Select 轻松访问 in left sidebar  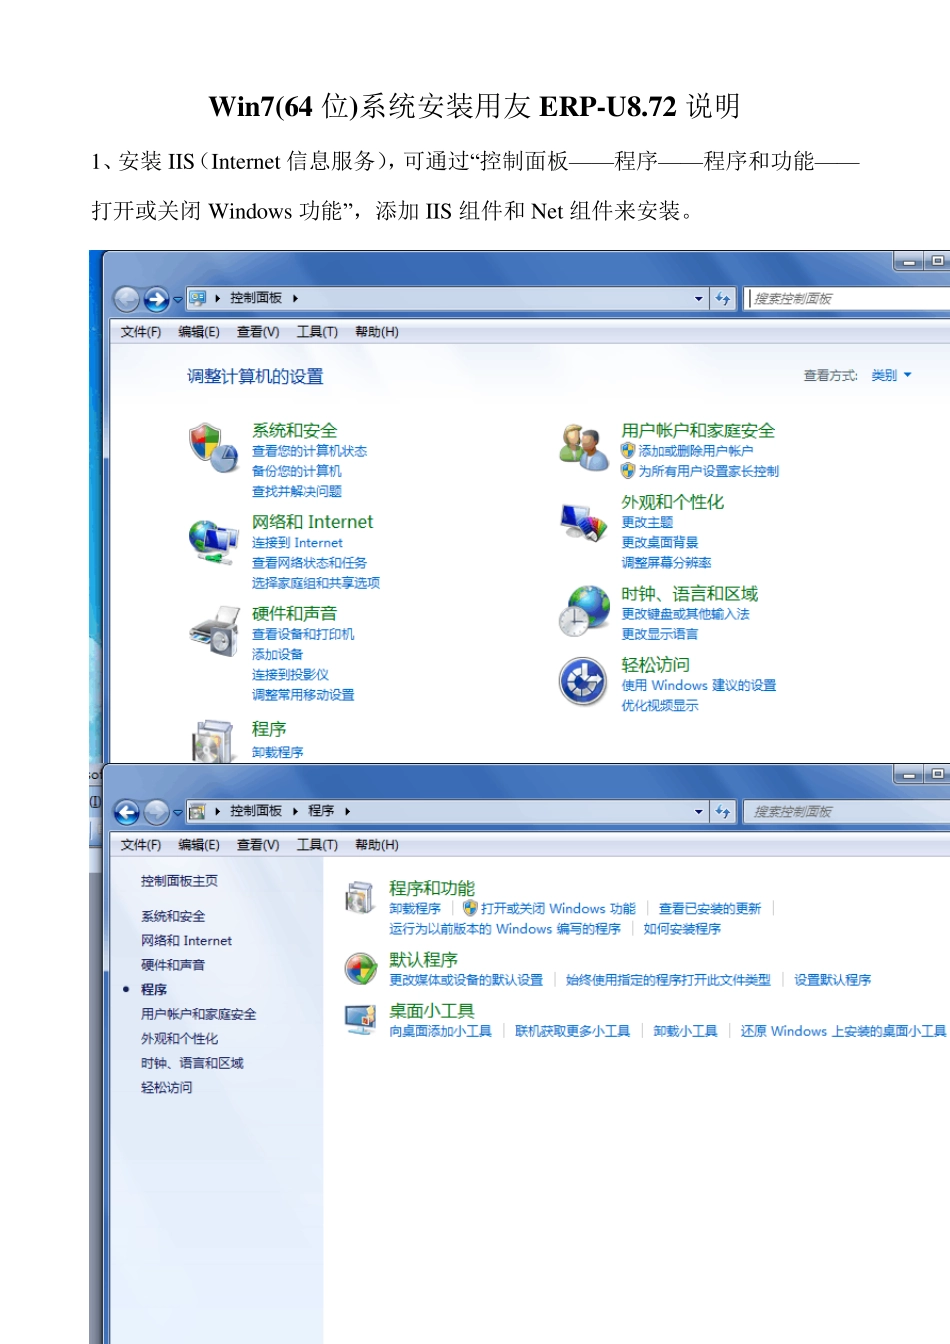166,1088
